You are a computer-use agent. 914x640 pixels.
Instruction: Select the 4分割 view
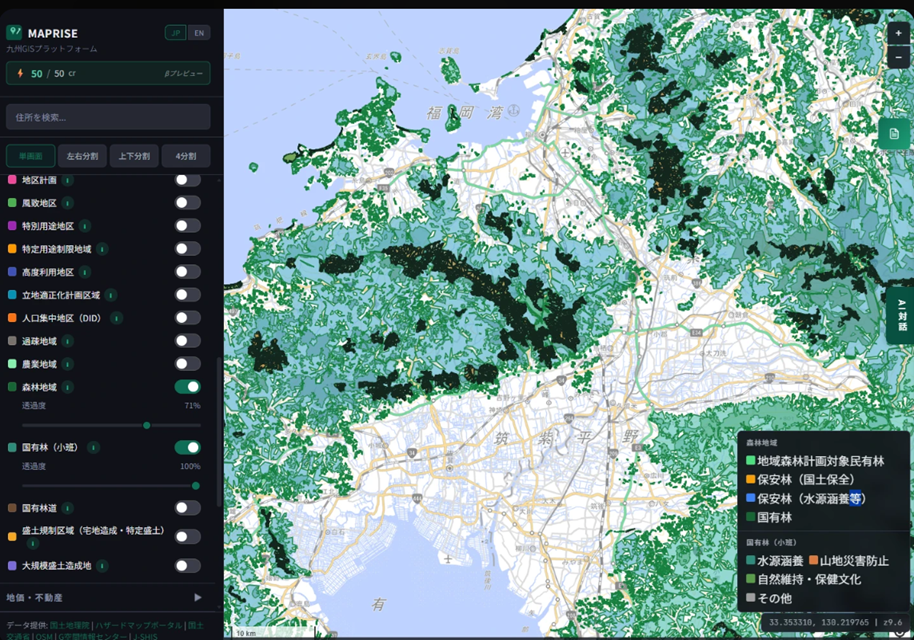click(x=186, y=156)
